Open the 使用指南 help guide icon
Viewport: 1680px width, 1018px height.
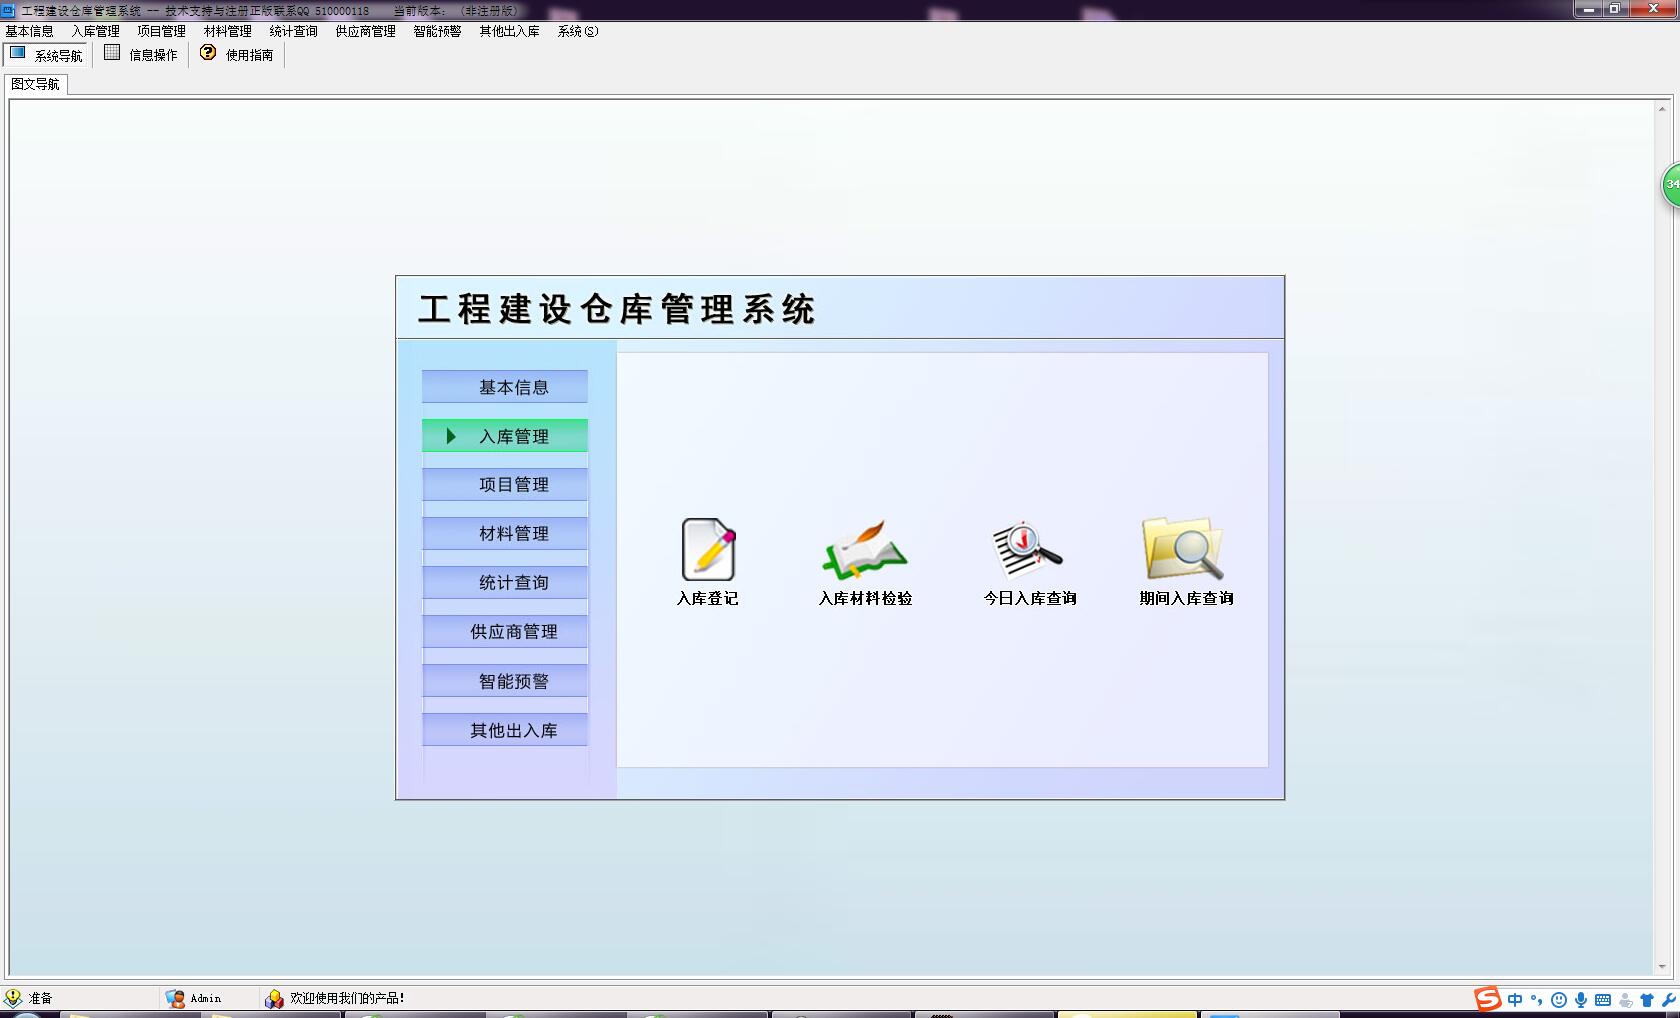[x=236, y=55]
